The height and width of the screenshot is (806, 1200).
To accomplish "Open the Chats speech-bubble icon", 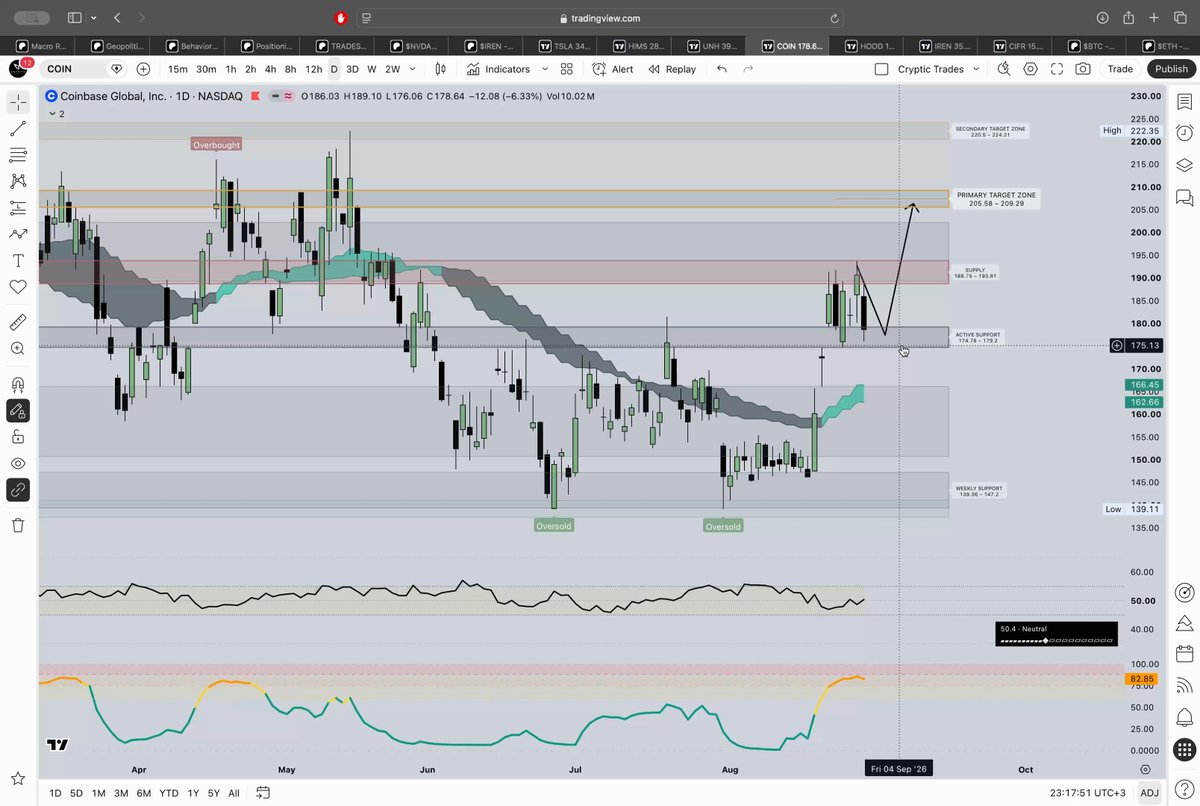I will pos(1184,197).
